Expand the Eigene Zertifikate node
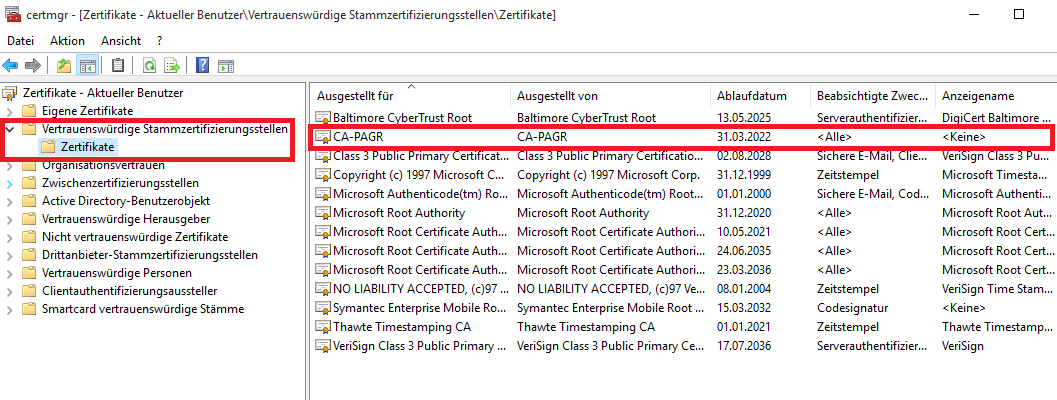The height and width of the screenshot is (400, 1057). pos(9,111)
